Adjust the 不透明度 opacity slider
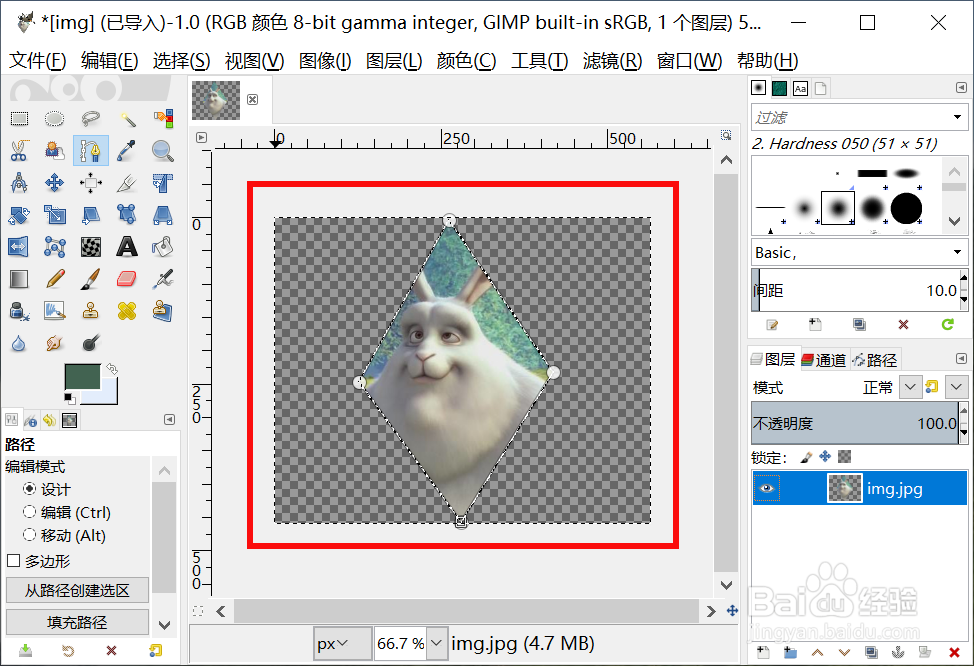The width and height of the screenshot is (974, 666). click(855, 423)
